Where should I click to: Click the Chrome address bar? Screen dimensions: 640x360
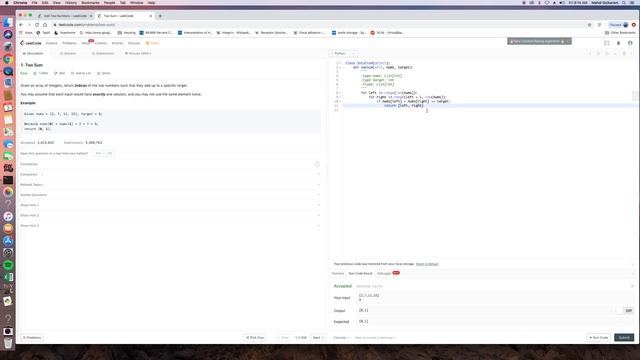(x=318, y=25)
